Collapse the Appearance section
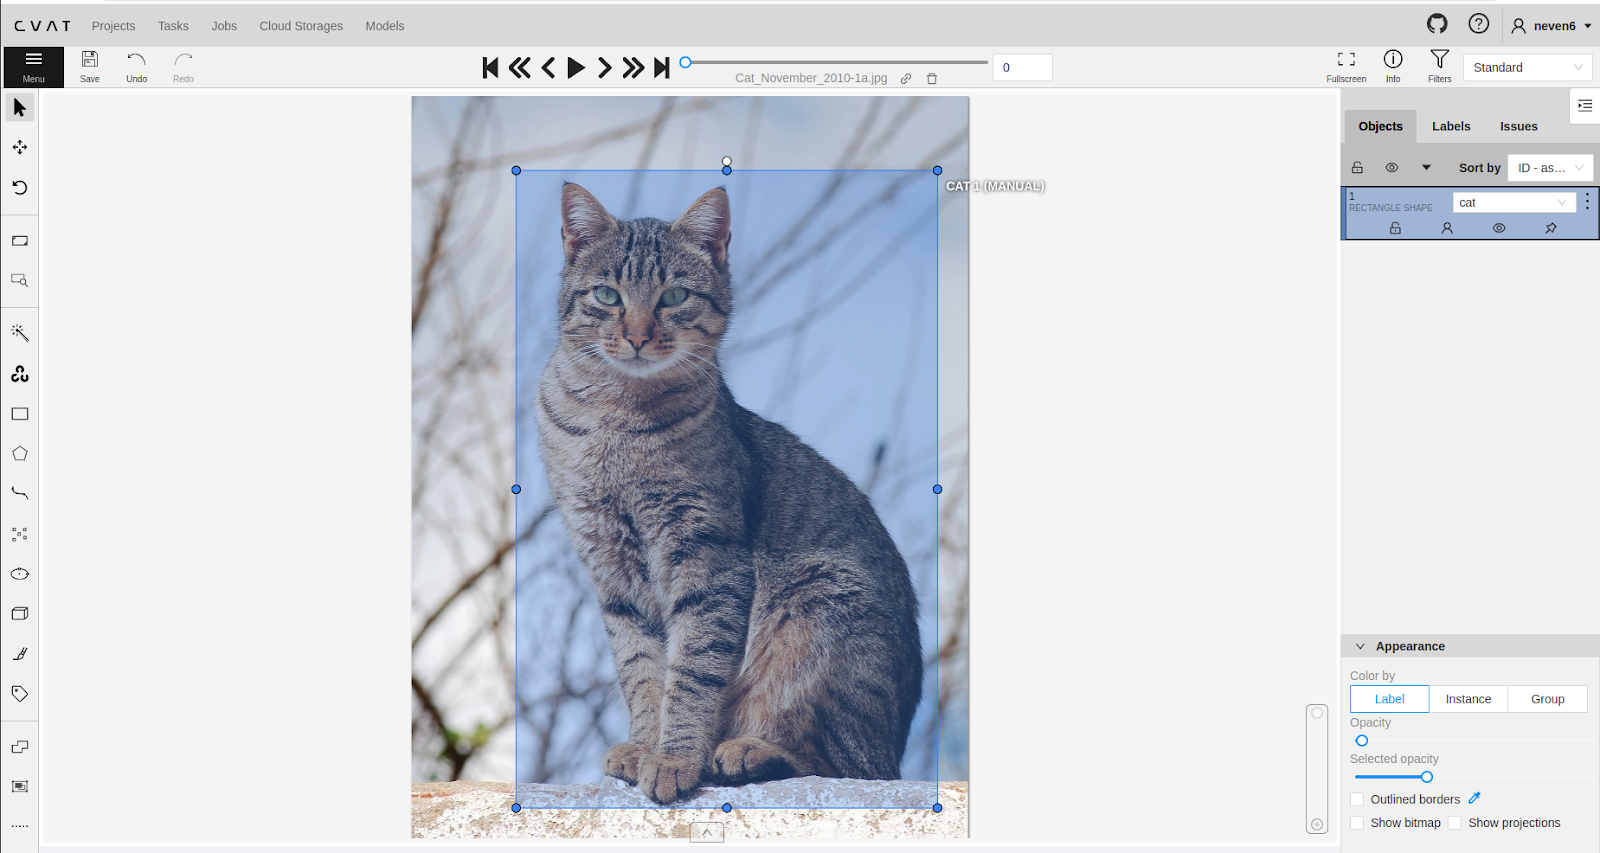The width and height of the screenshot is (1600, 853). pos(1360,646)
